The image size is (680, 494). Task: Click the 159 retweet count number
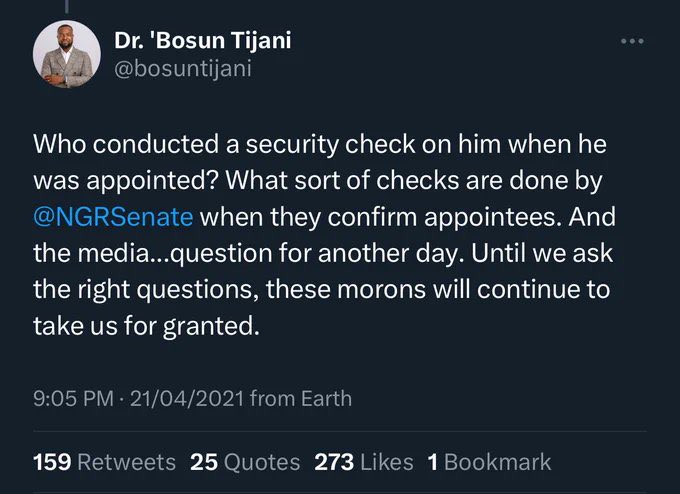click(x=52, y=461)
